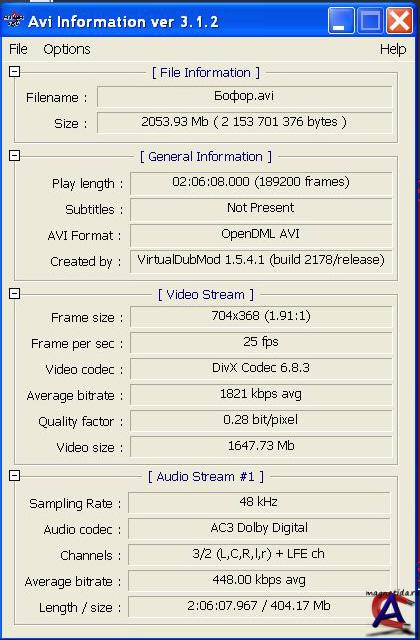Click the [ General Information ] header text

point(206,157)
